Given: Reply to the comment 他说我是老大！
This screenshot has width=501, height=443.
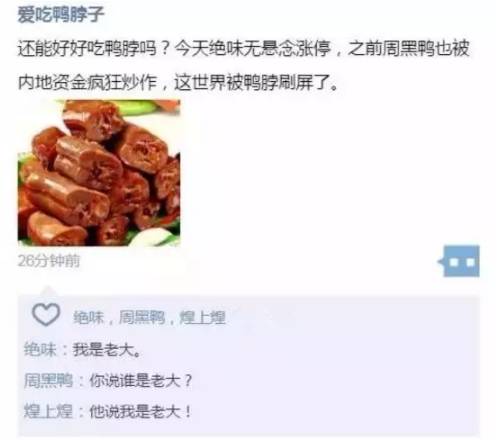Looking at the screenshot, I should [141, 411].
